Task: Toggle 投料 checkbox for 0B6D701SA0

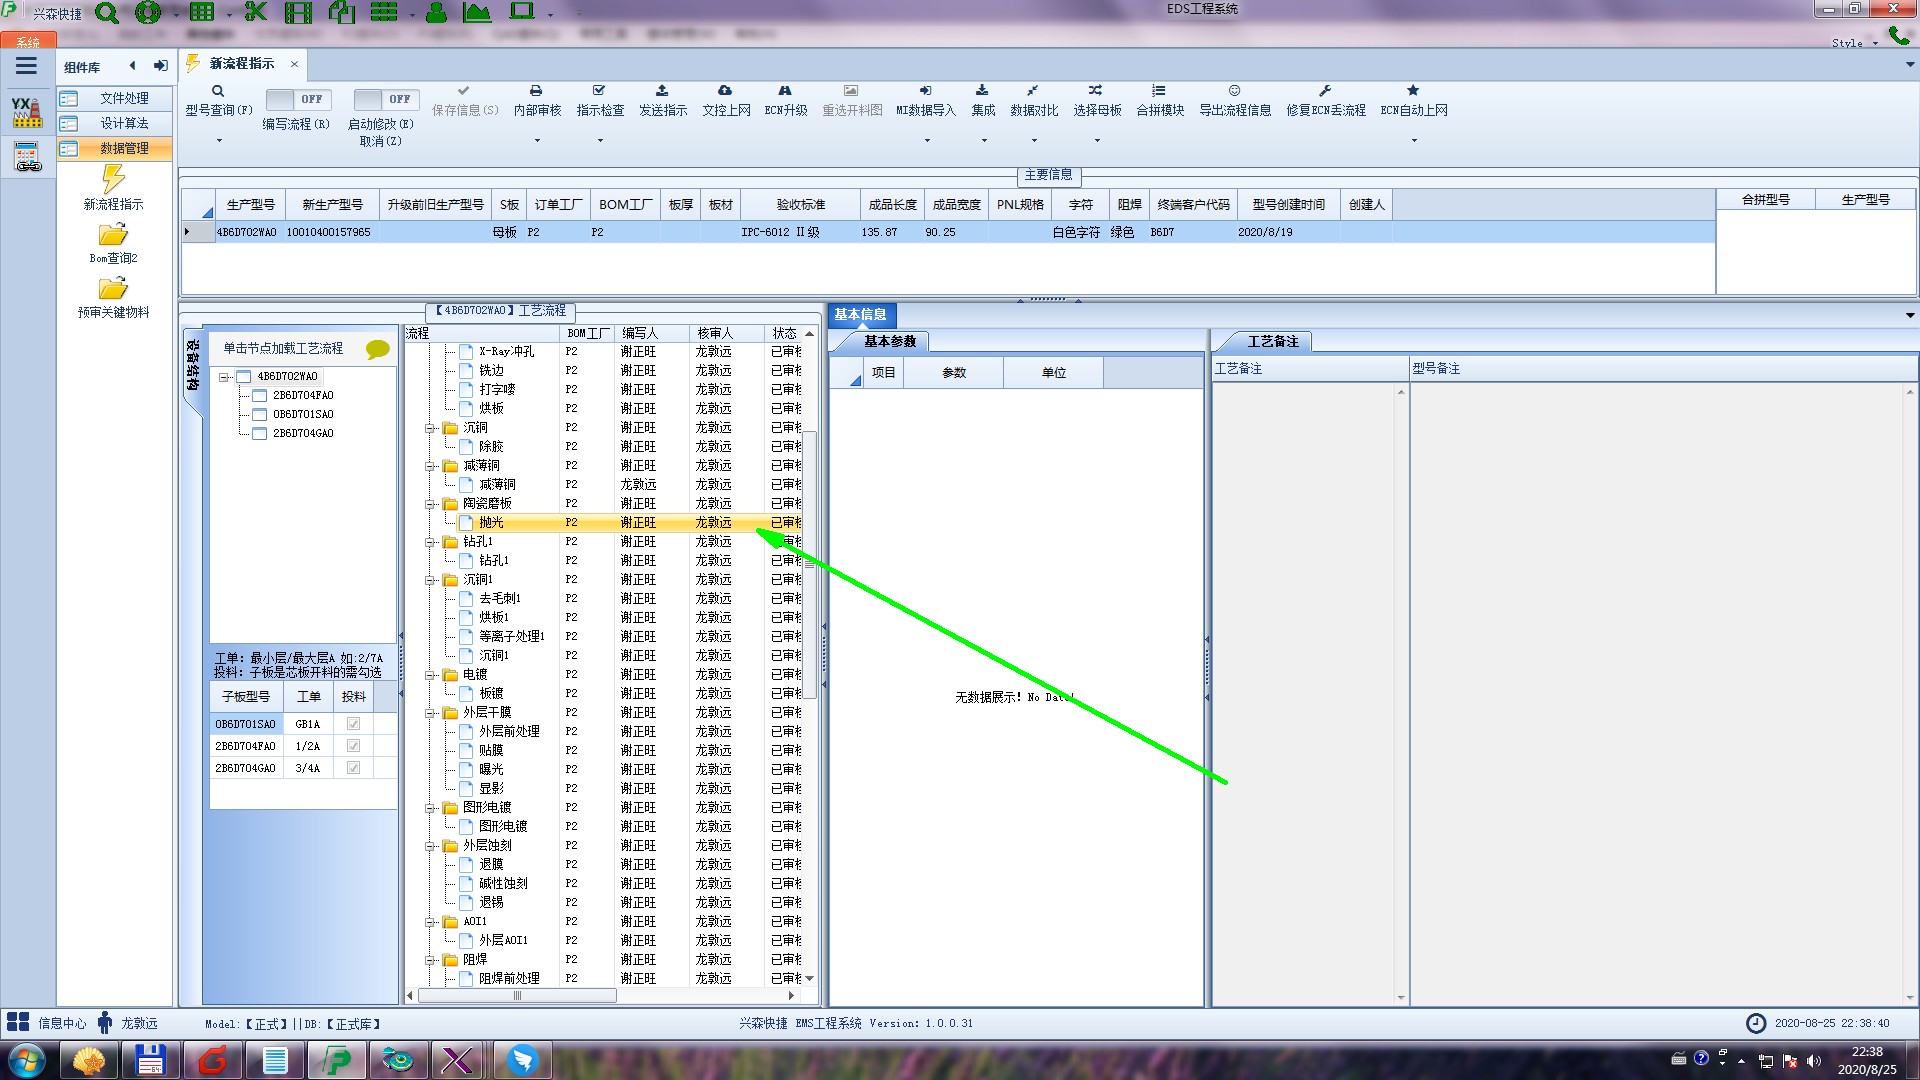Action: [x=353, y=724]
